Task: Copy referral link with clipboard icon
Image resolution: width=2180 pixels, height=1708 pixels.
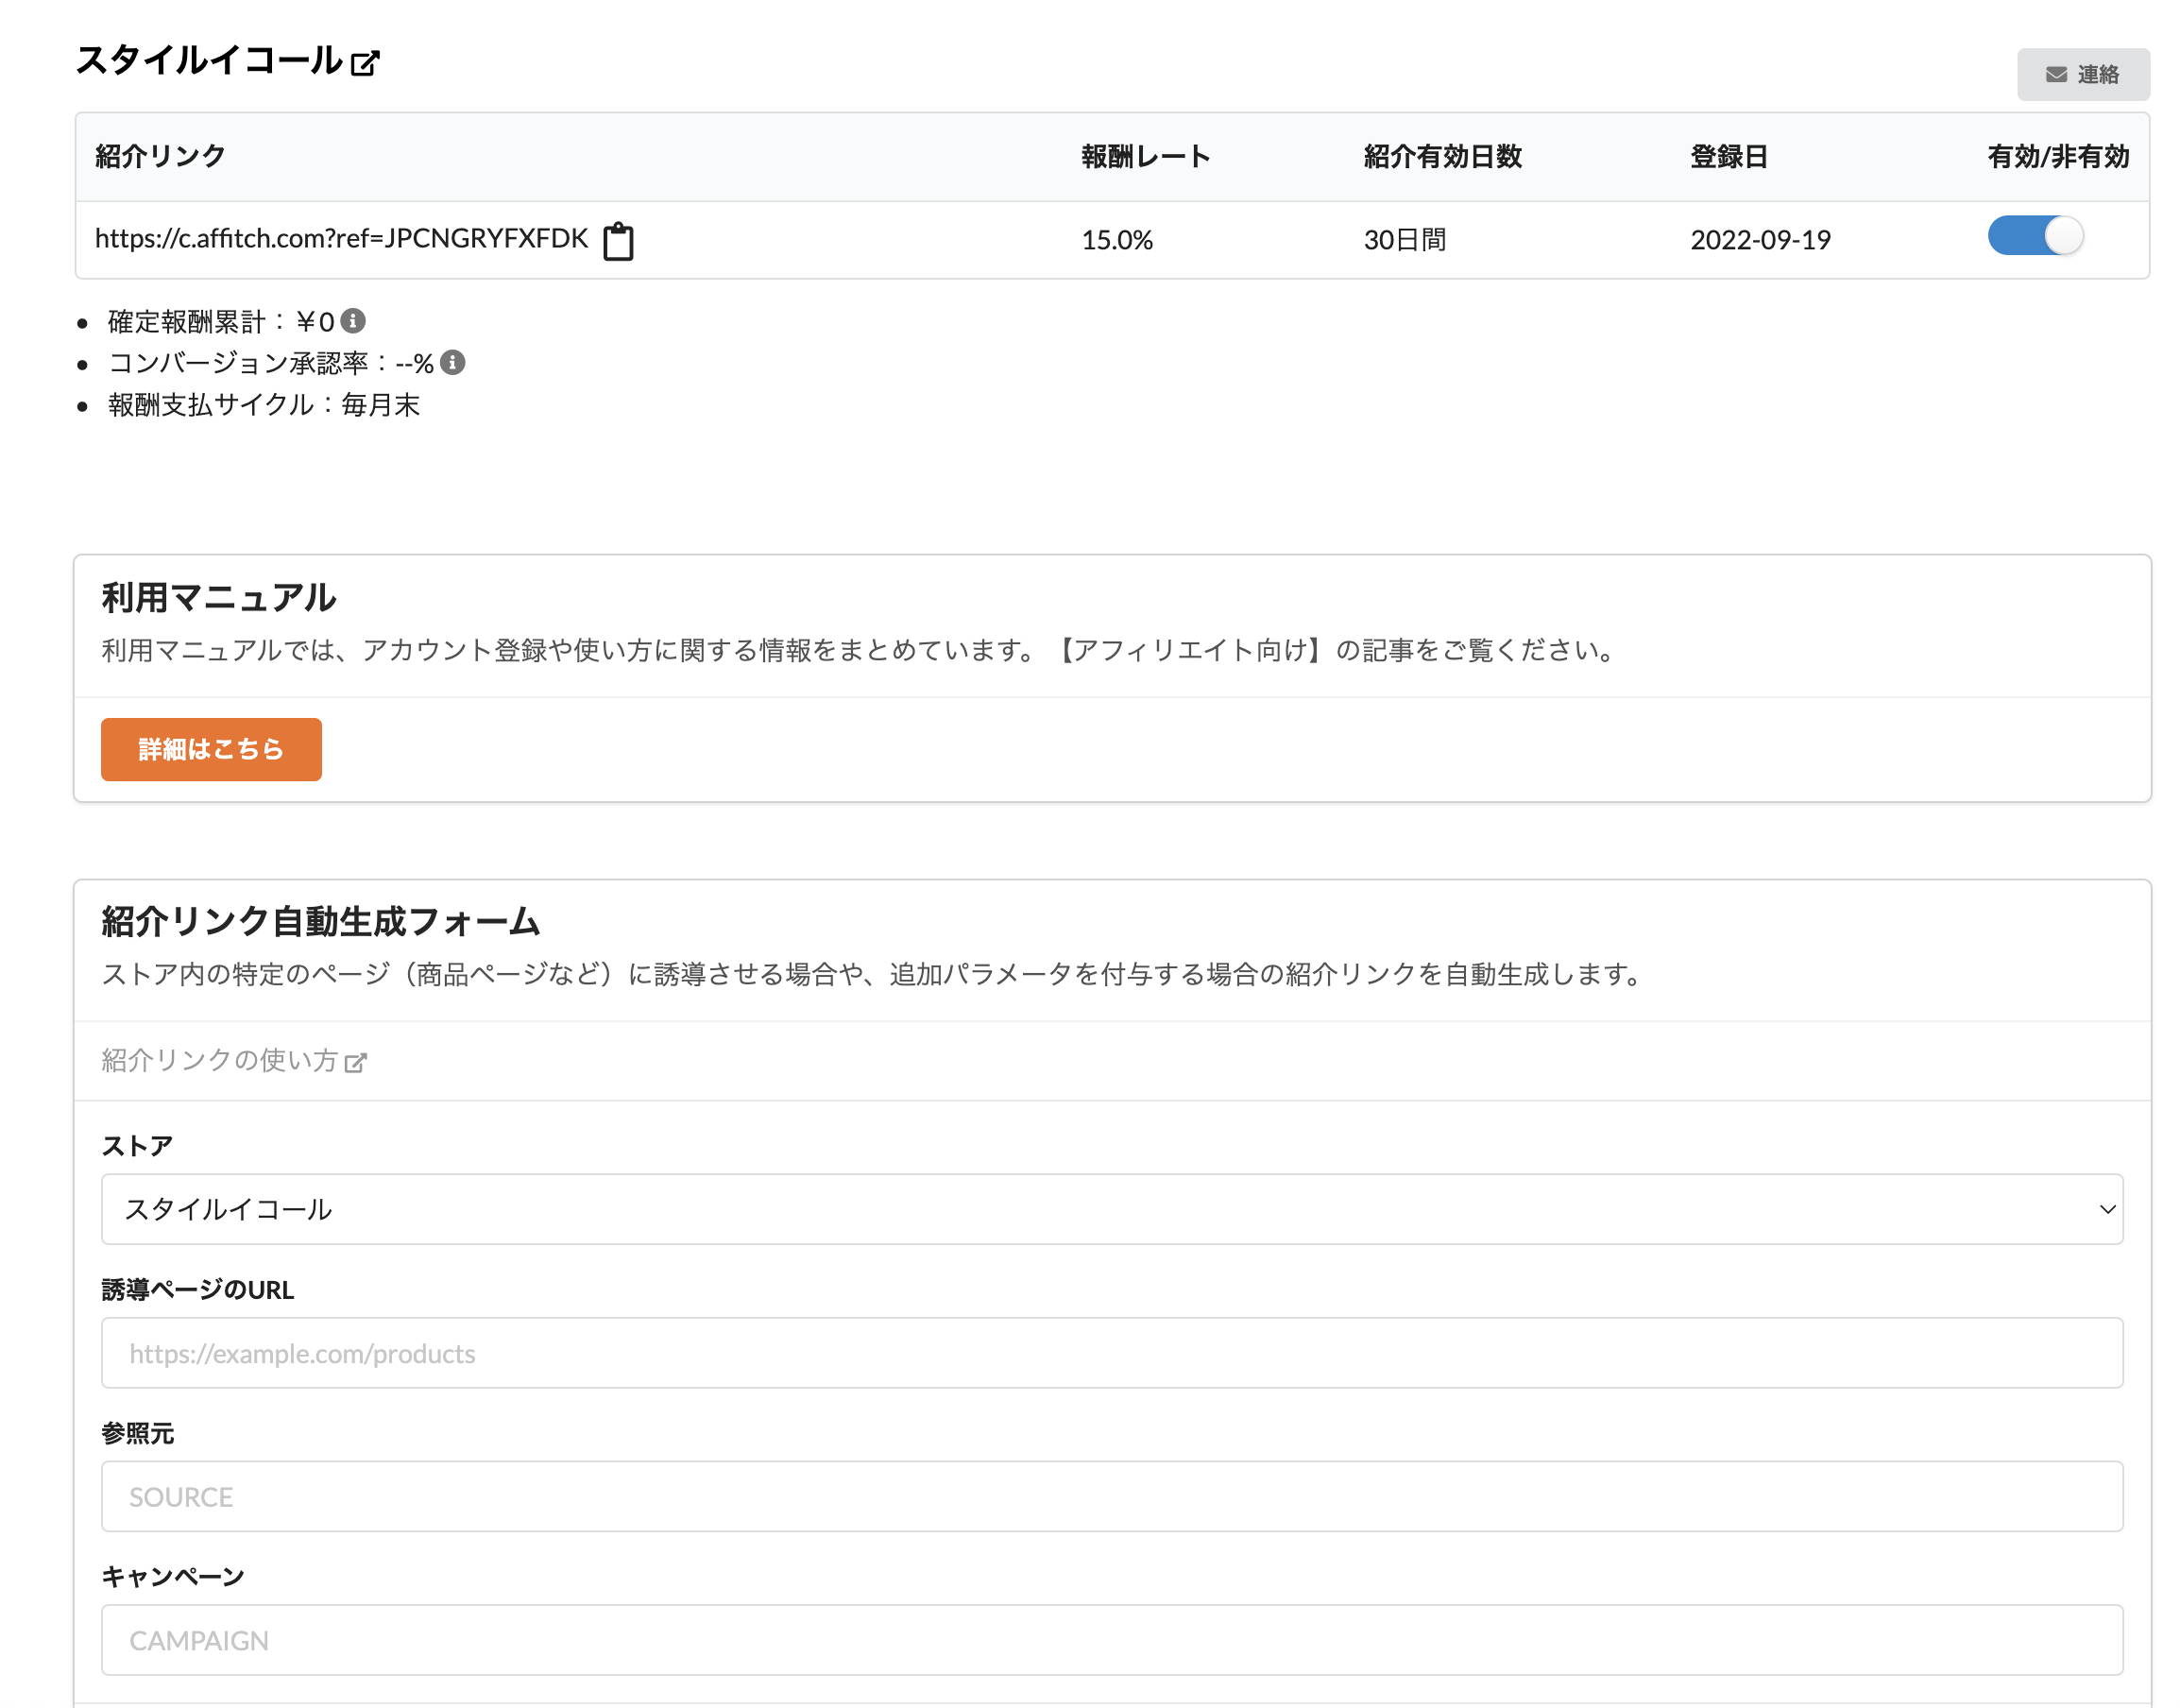Action: pyautogui.click(x=618, y=241)
